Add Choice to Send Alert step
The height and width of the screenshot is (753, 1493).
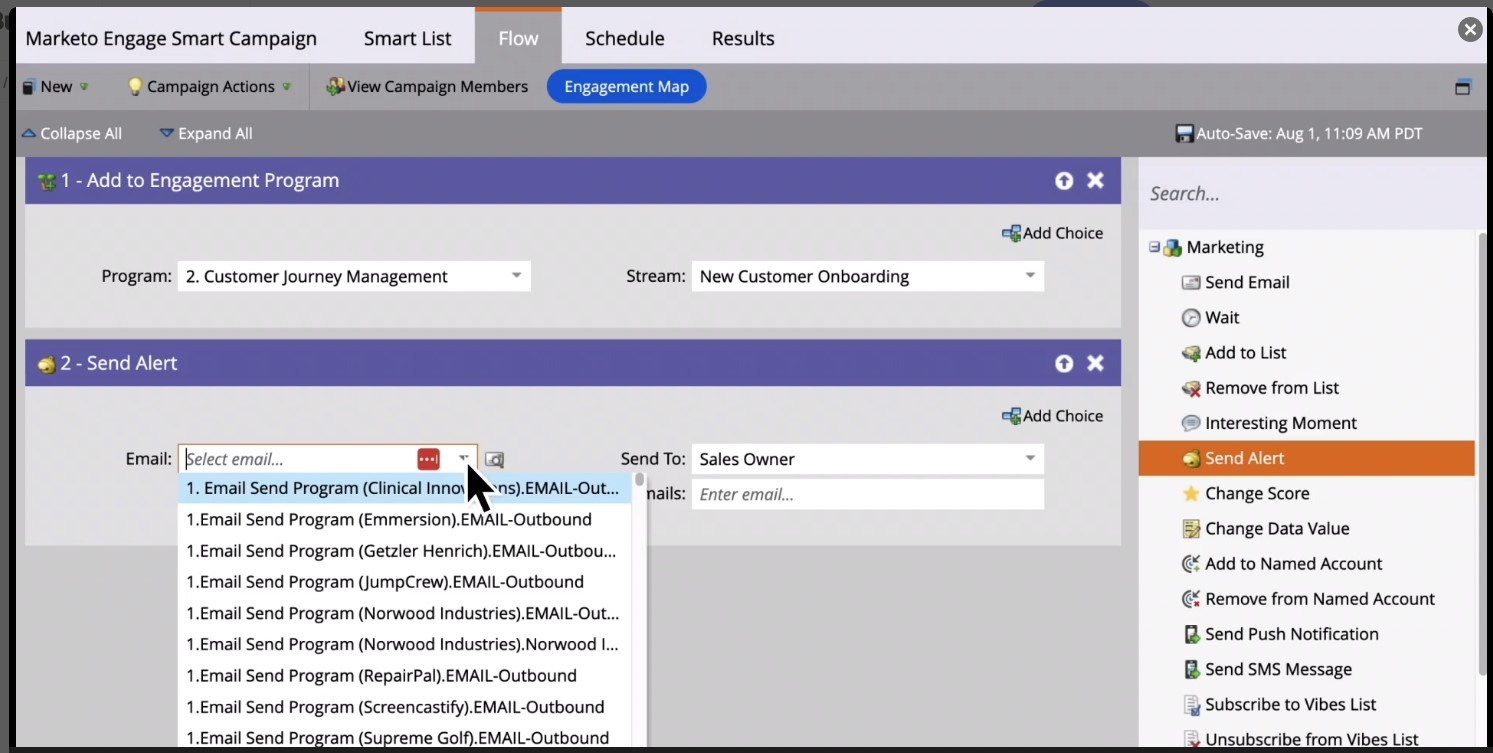[1052, 416]
